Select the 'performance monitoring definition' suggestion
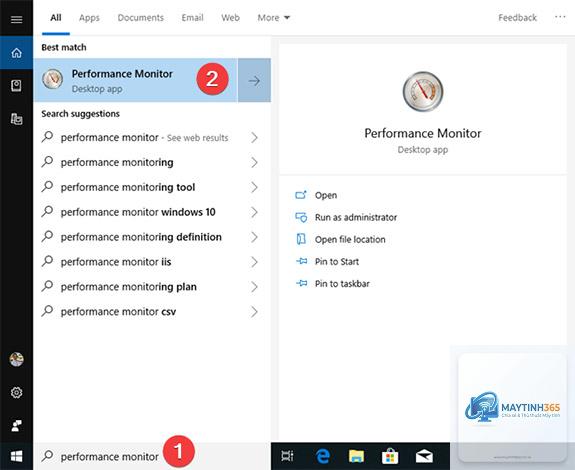The image size is (575, 470). pos(141,237)
